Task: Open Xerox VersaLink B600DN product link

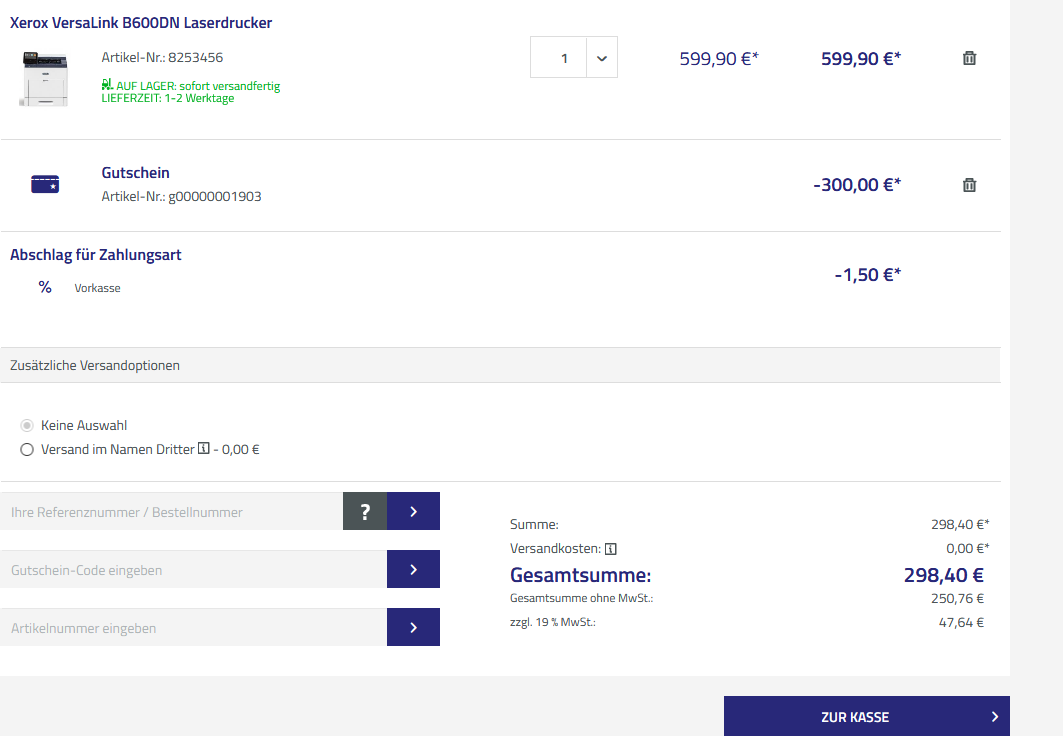Action: coord(141,22)
